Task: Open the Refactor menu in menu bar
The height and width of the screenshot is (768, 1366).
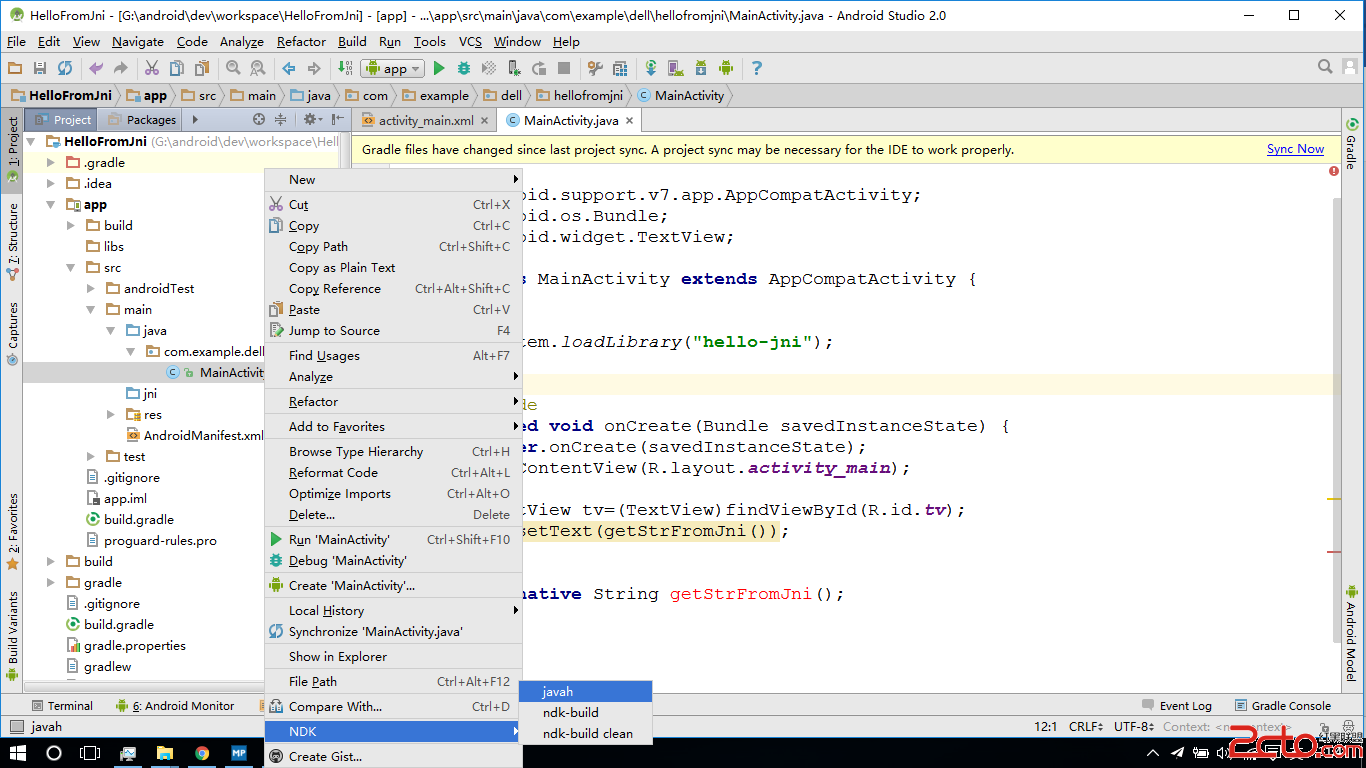Action: [x=301, y=41]
